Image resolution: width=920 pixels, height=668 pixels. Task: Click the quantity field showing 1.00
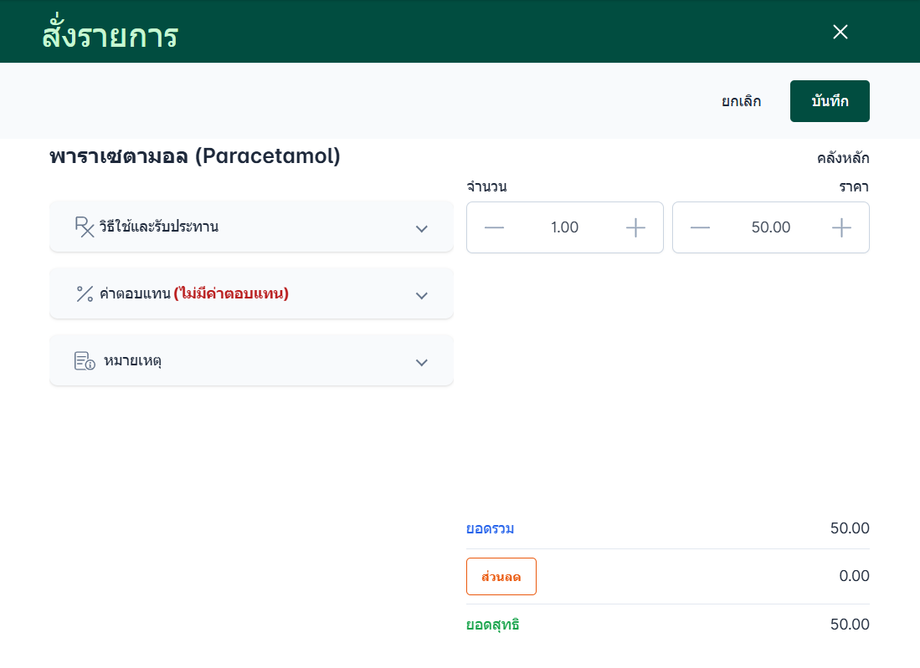[565, 228]
